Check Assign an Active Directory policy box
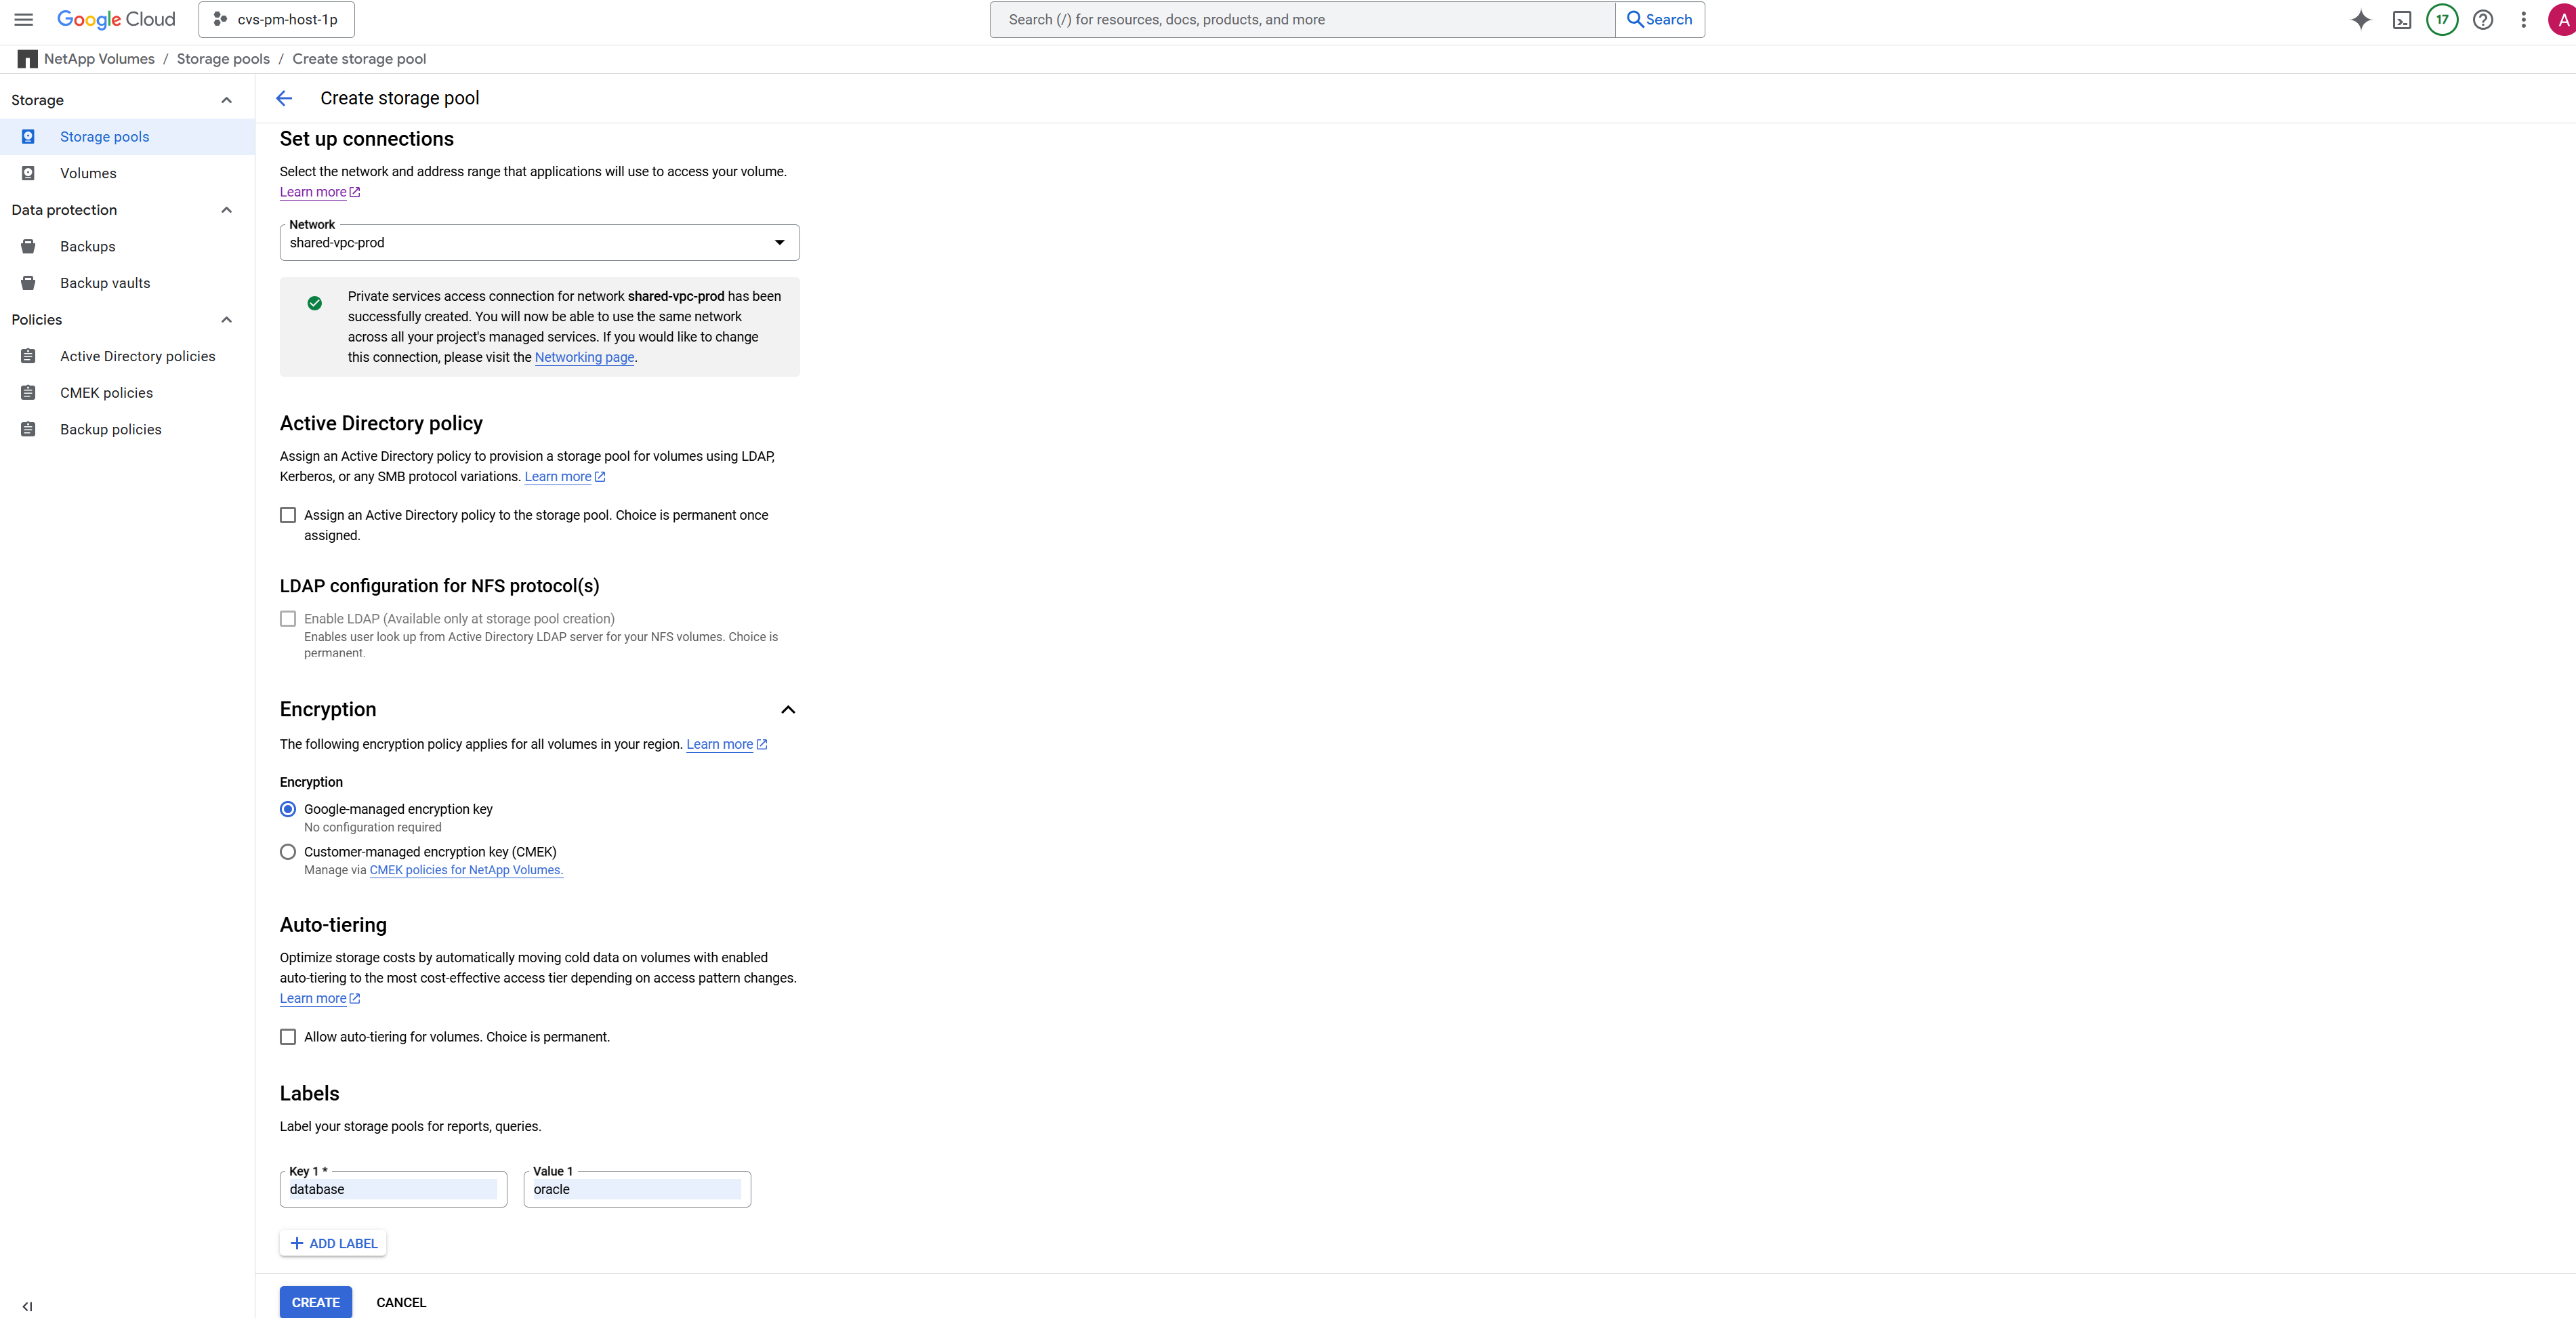This screenshot has width=2576, height=1318. tap(288, 515)
